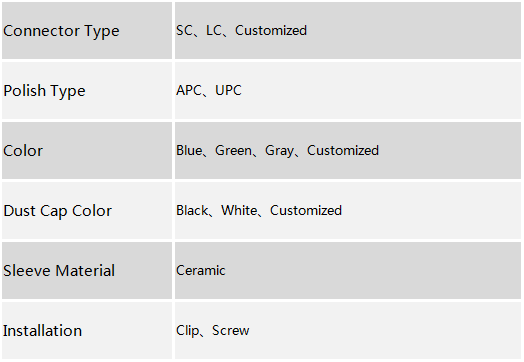Click the Connector Type label cell
The image size is (524, 362).
click(x=87, y=30)
